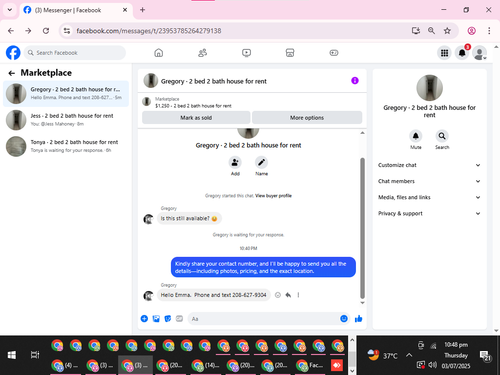Open the emoji picker in message box

344,319
